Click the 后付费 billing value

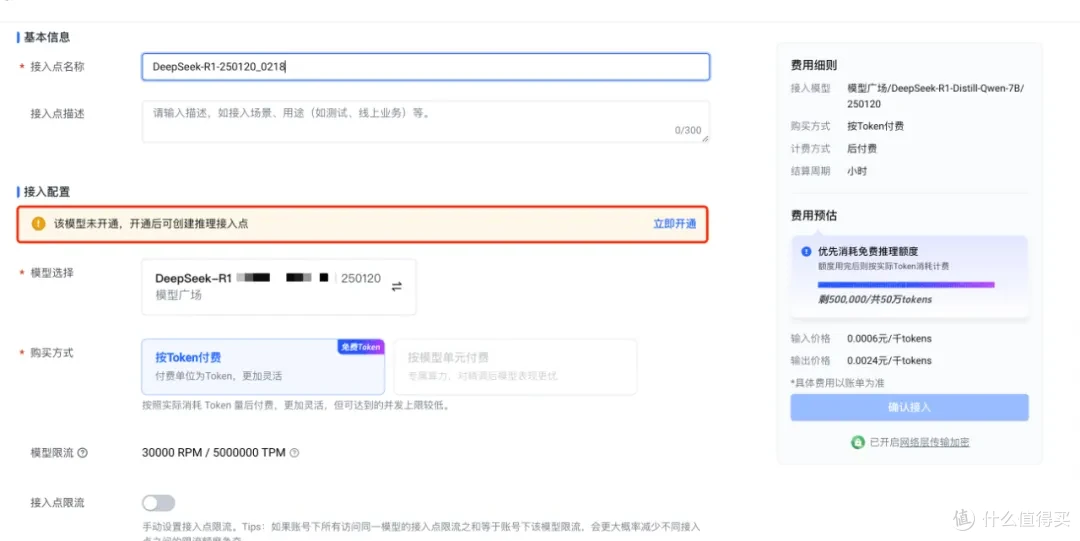(862, 148)
